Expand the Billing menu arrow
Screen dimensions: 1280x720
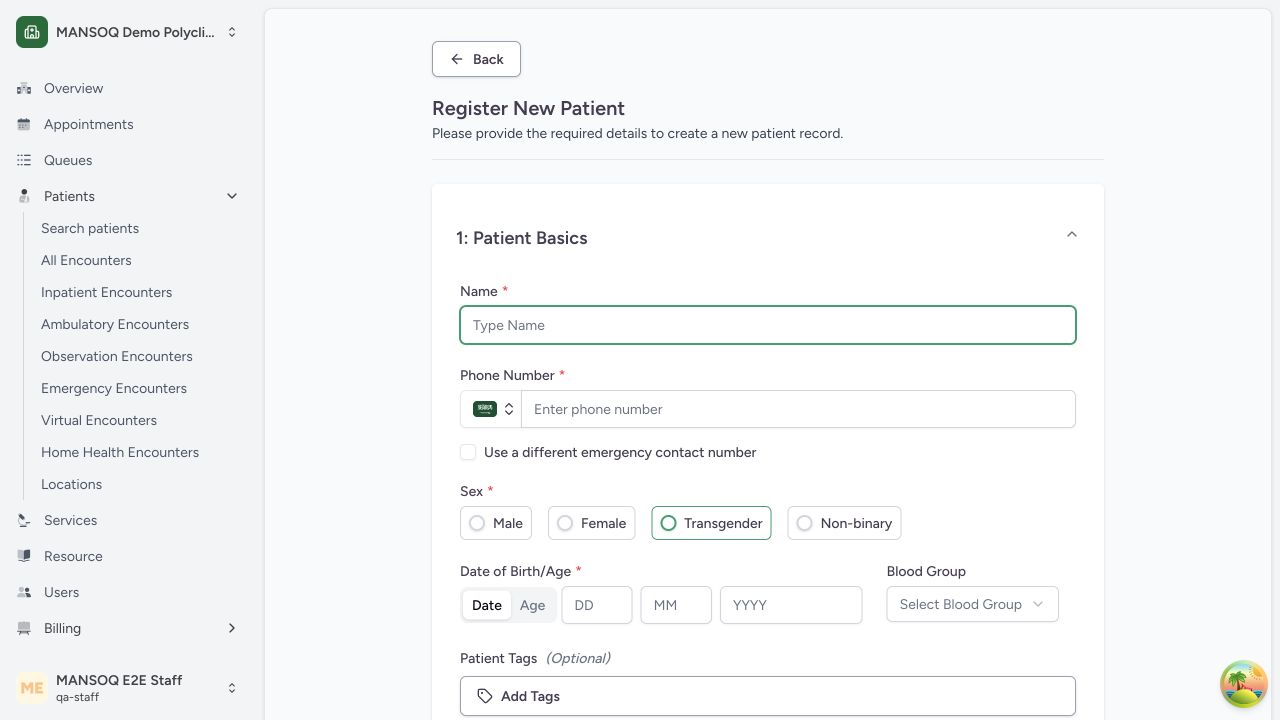(232, 628)
